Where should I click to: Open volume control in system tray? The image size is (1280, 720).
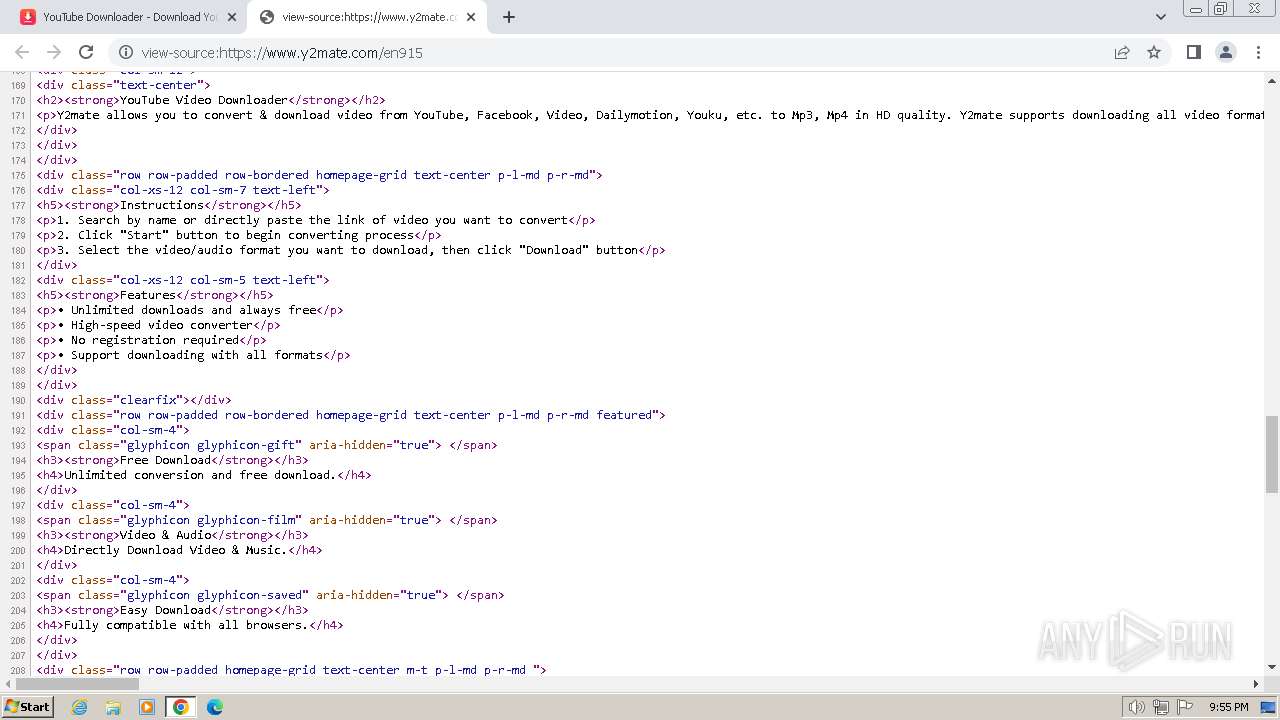[1136, 707]
